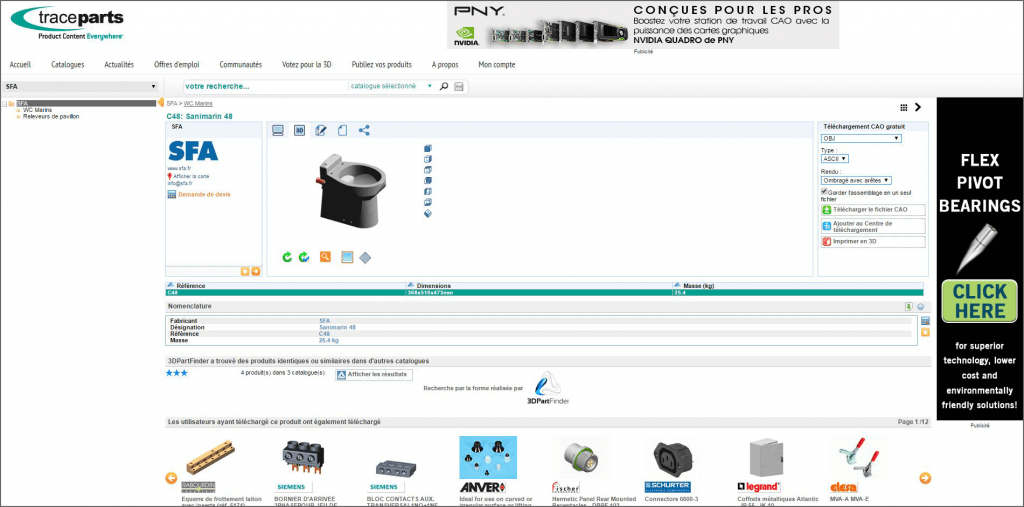Viewport: 1024px width, 507px height.
Task: Click the orange magnifier zoom icon
Action: [x=325, y=257]
